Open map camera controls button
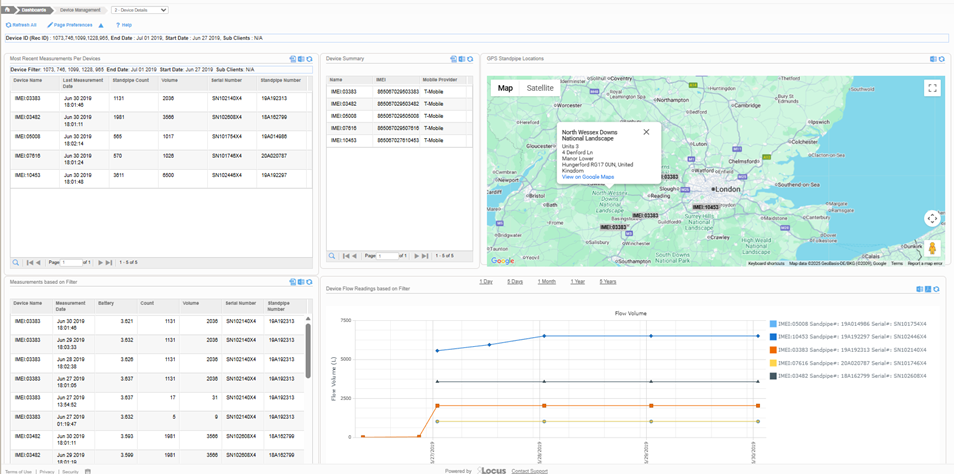The image size is (954, 474). 932,218
